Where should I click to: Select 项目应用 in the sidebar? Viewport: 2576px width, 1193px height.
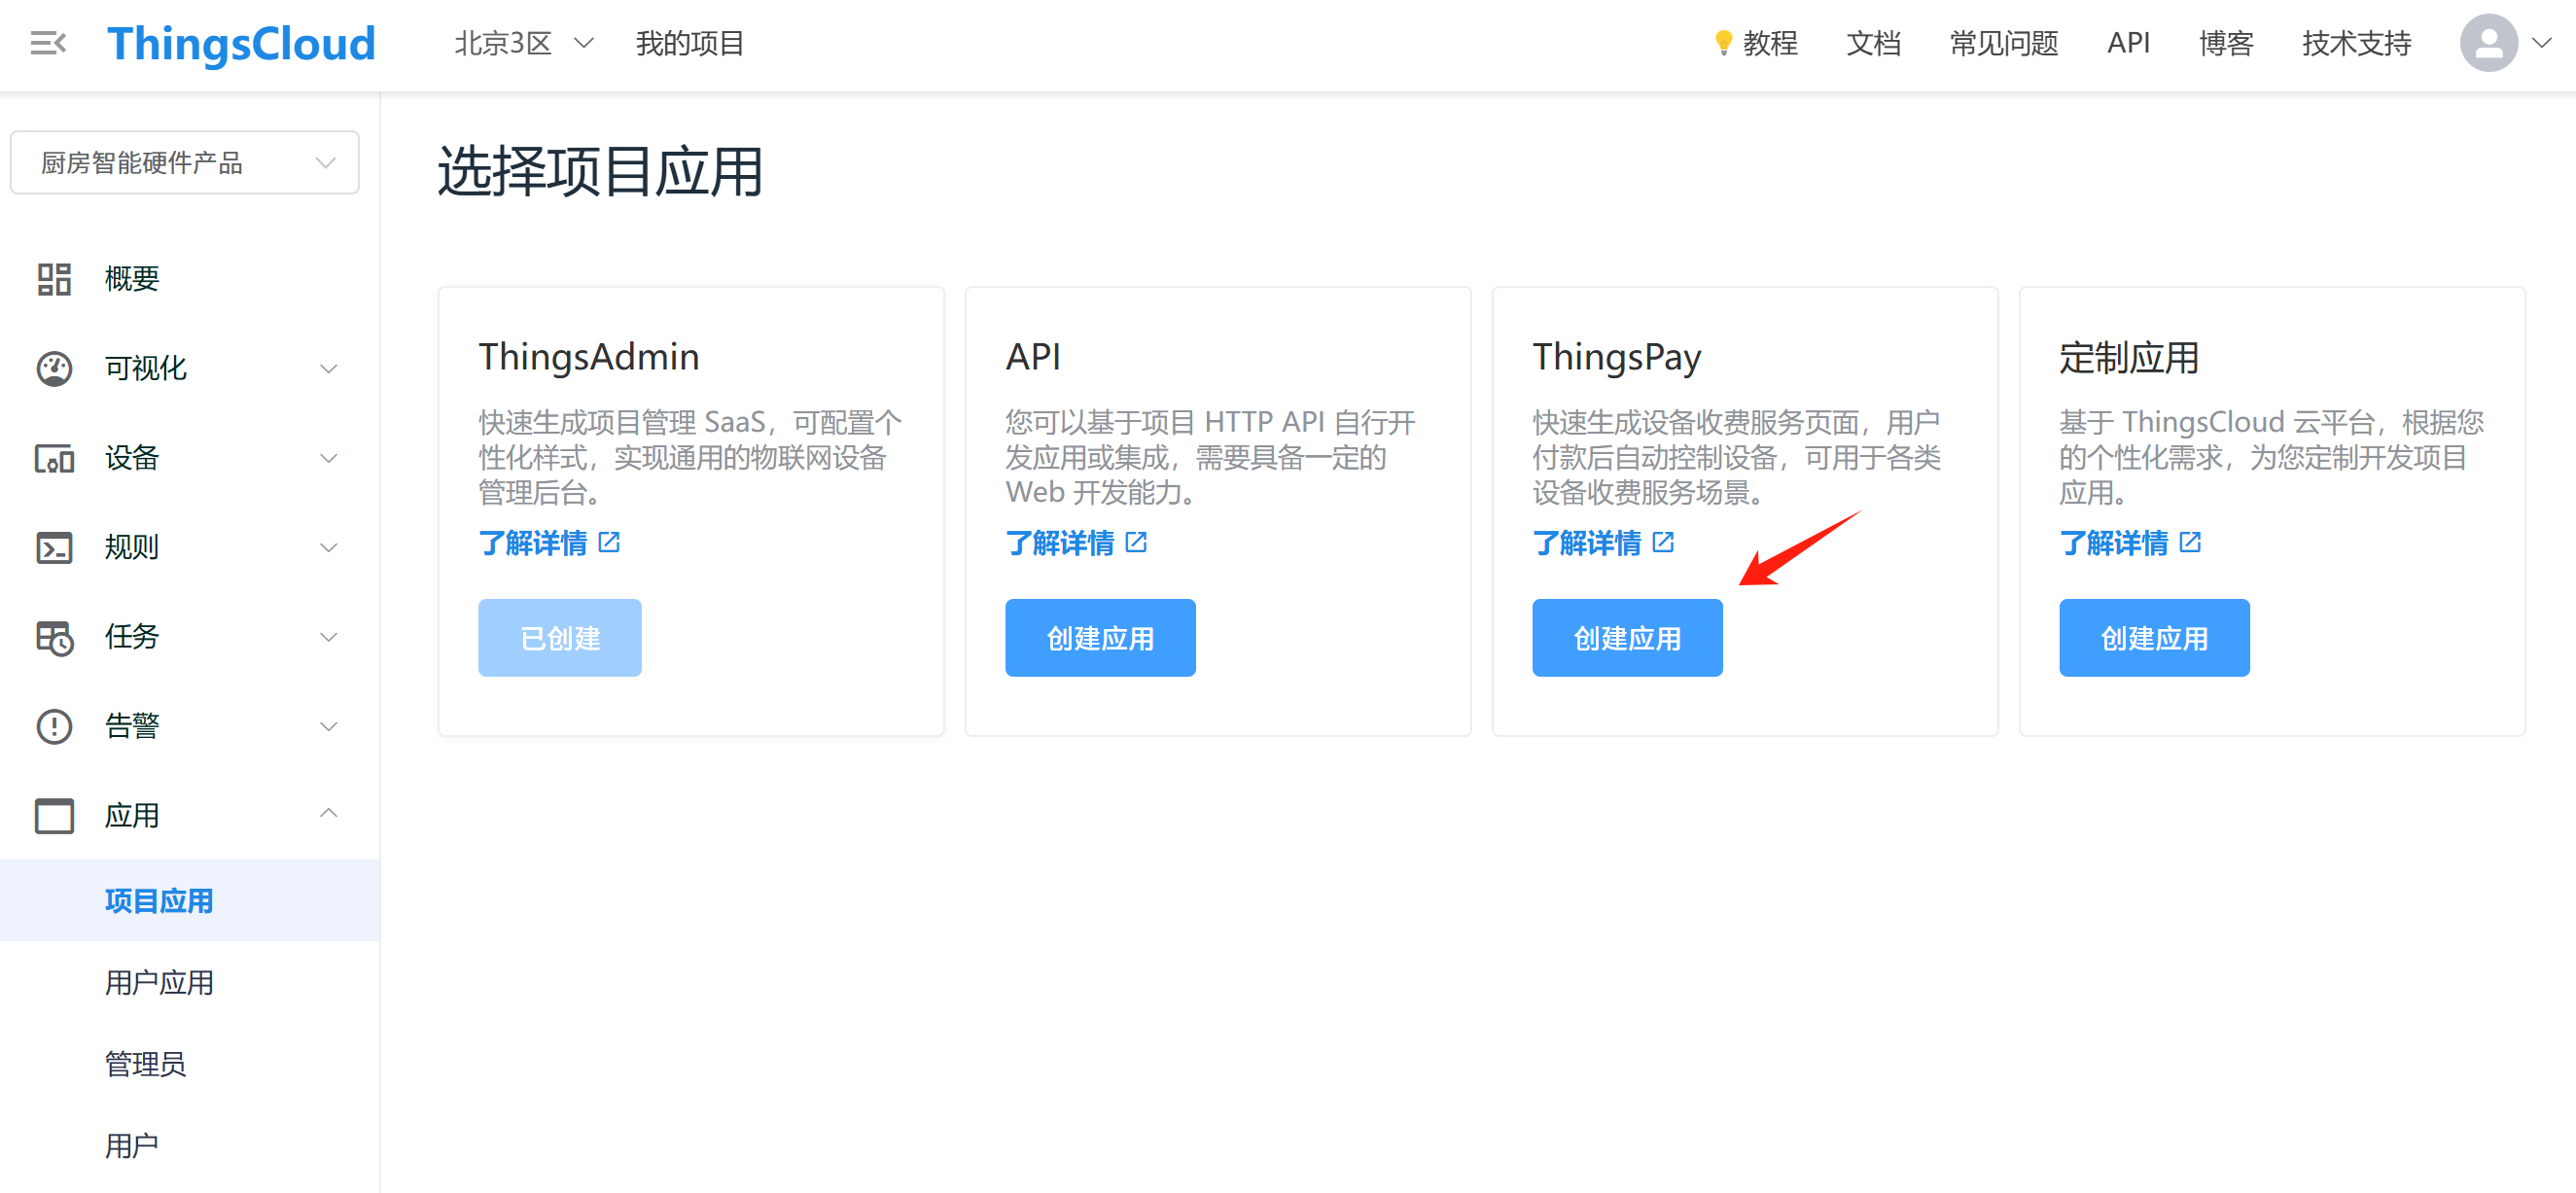tap(190, 901)
